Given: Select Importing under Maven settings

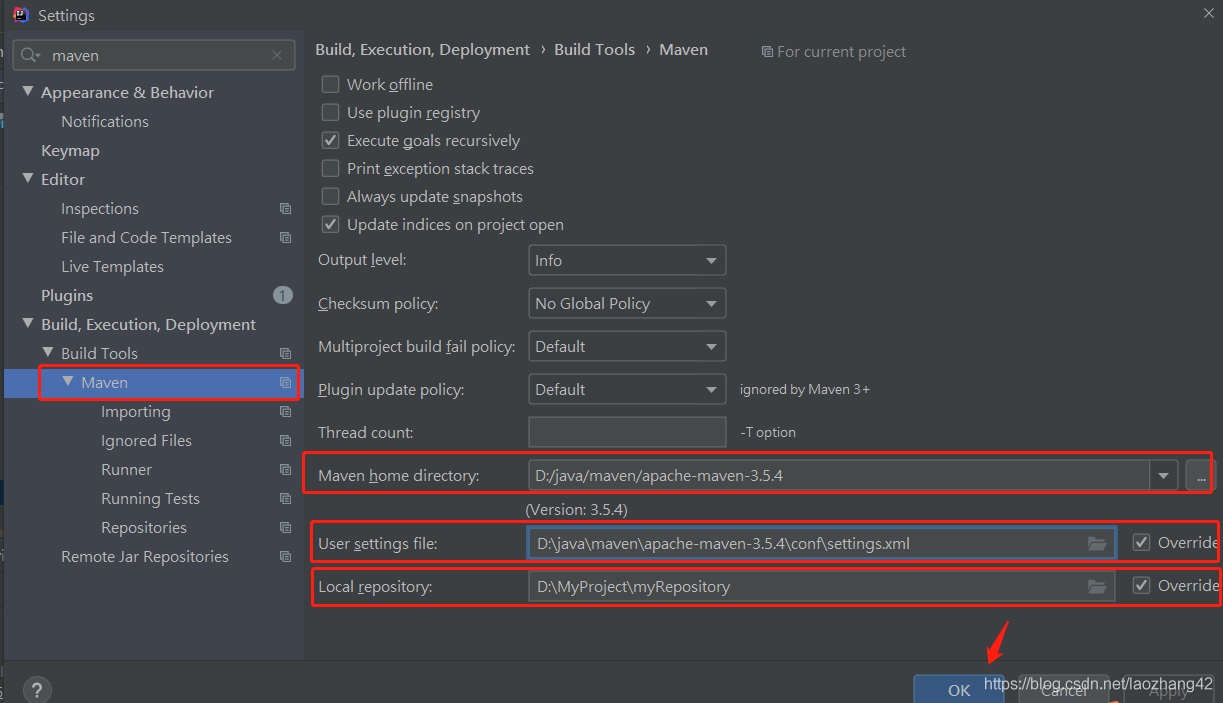Looking at the screenshot, I should [x=135, y=412].
